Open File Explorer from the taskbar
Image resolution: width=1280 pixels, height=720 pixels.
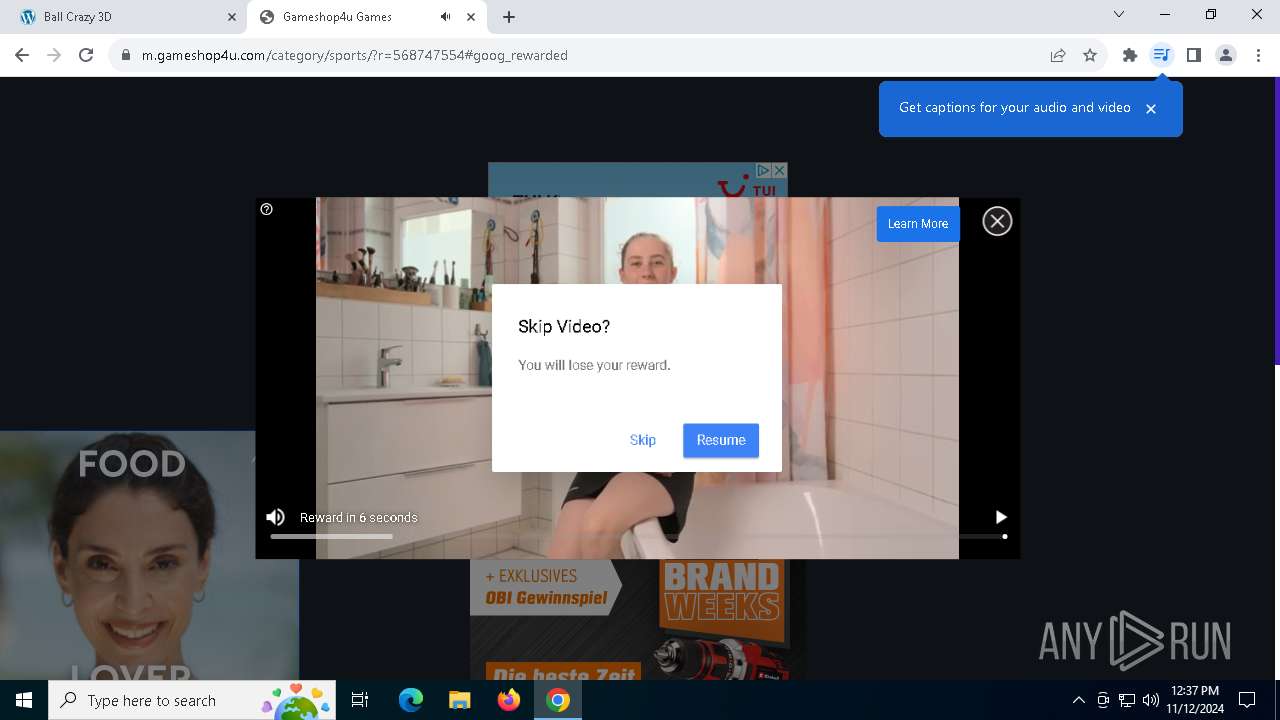459,700
